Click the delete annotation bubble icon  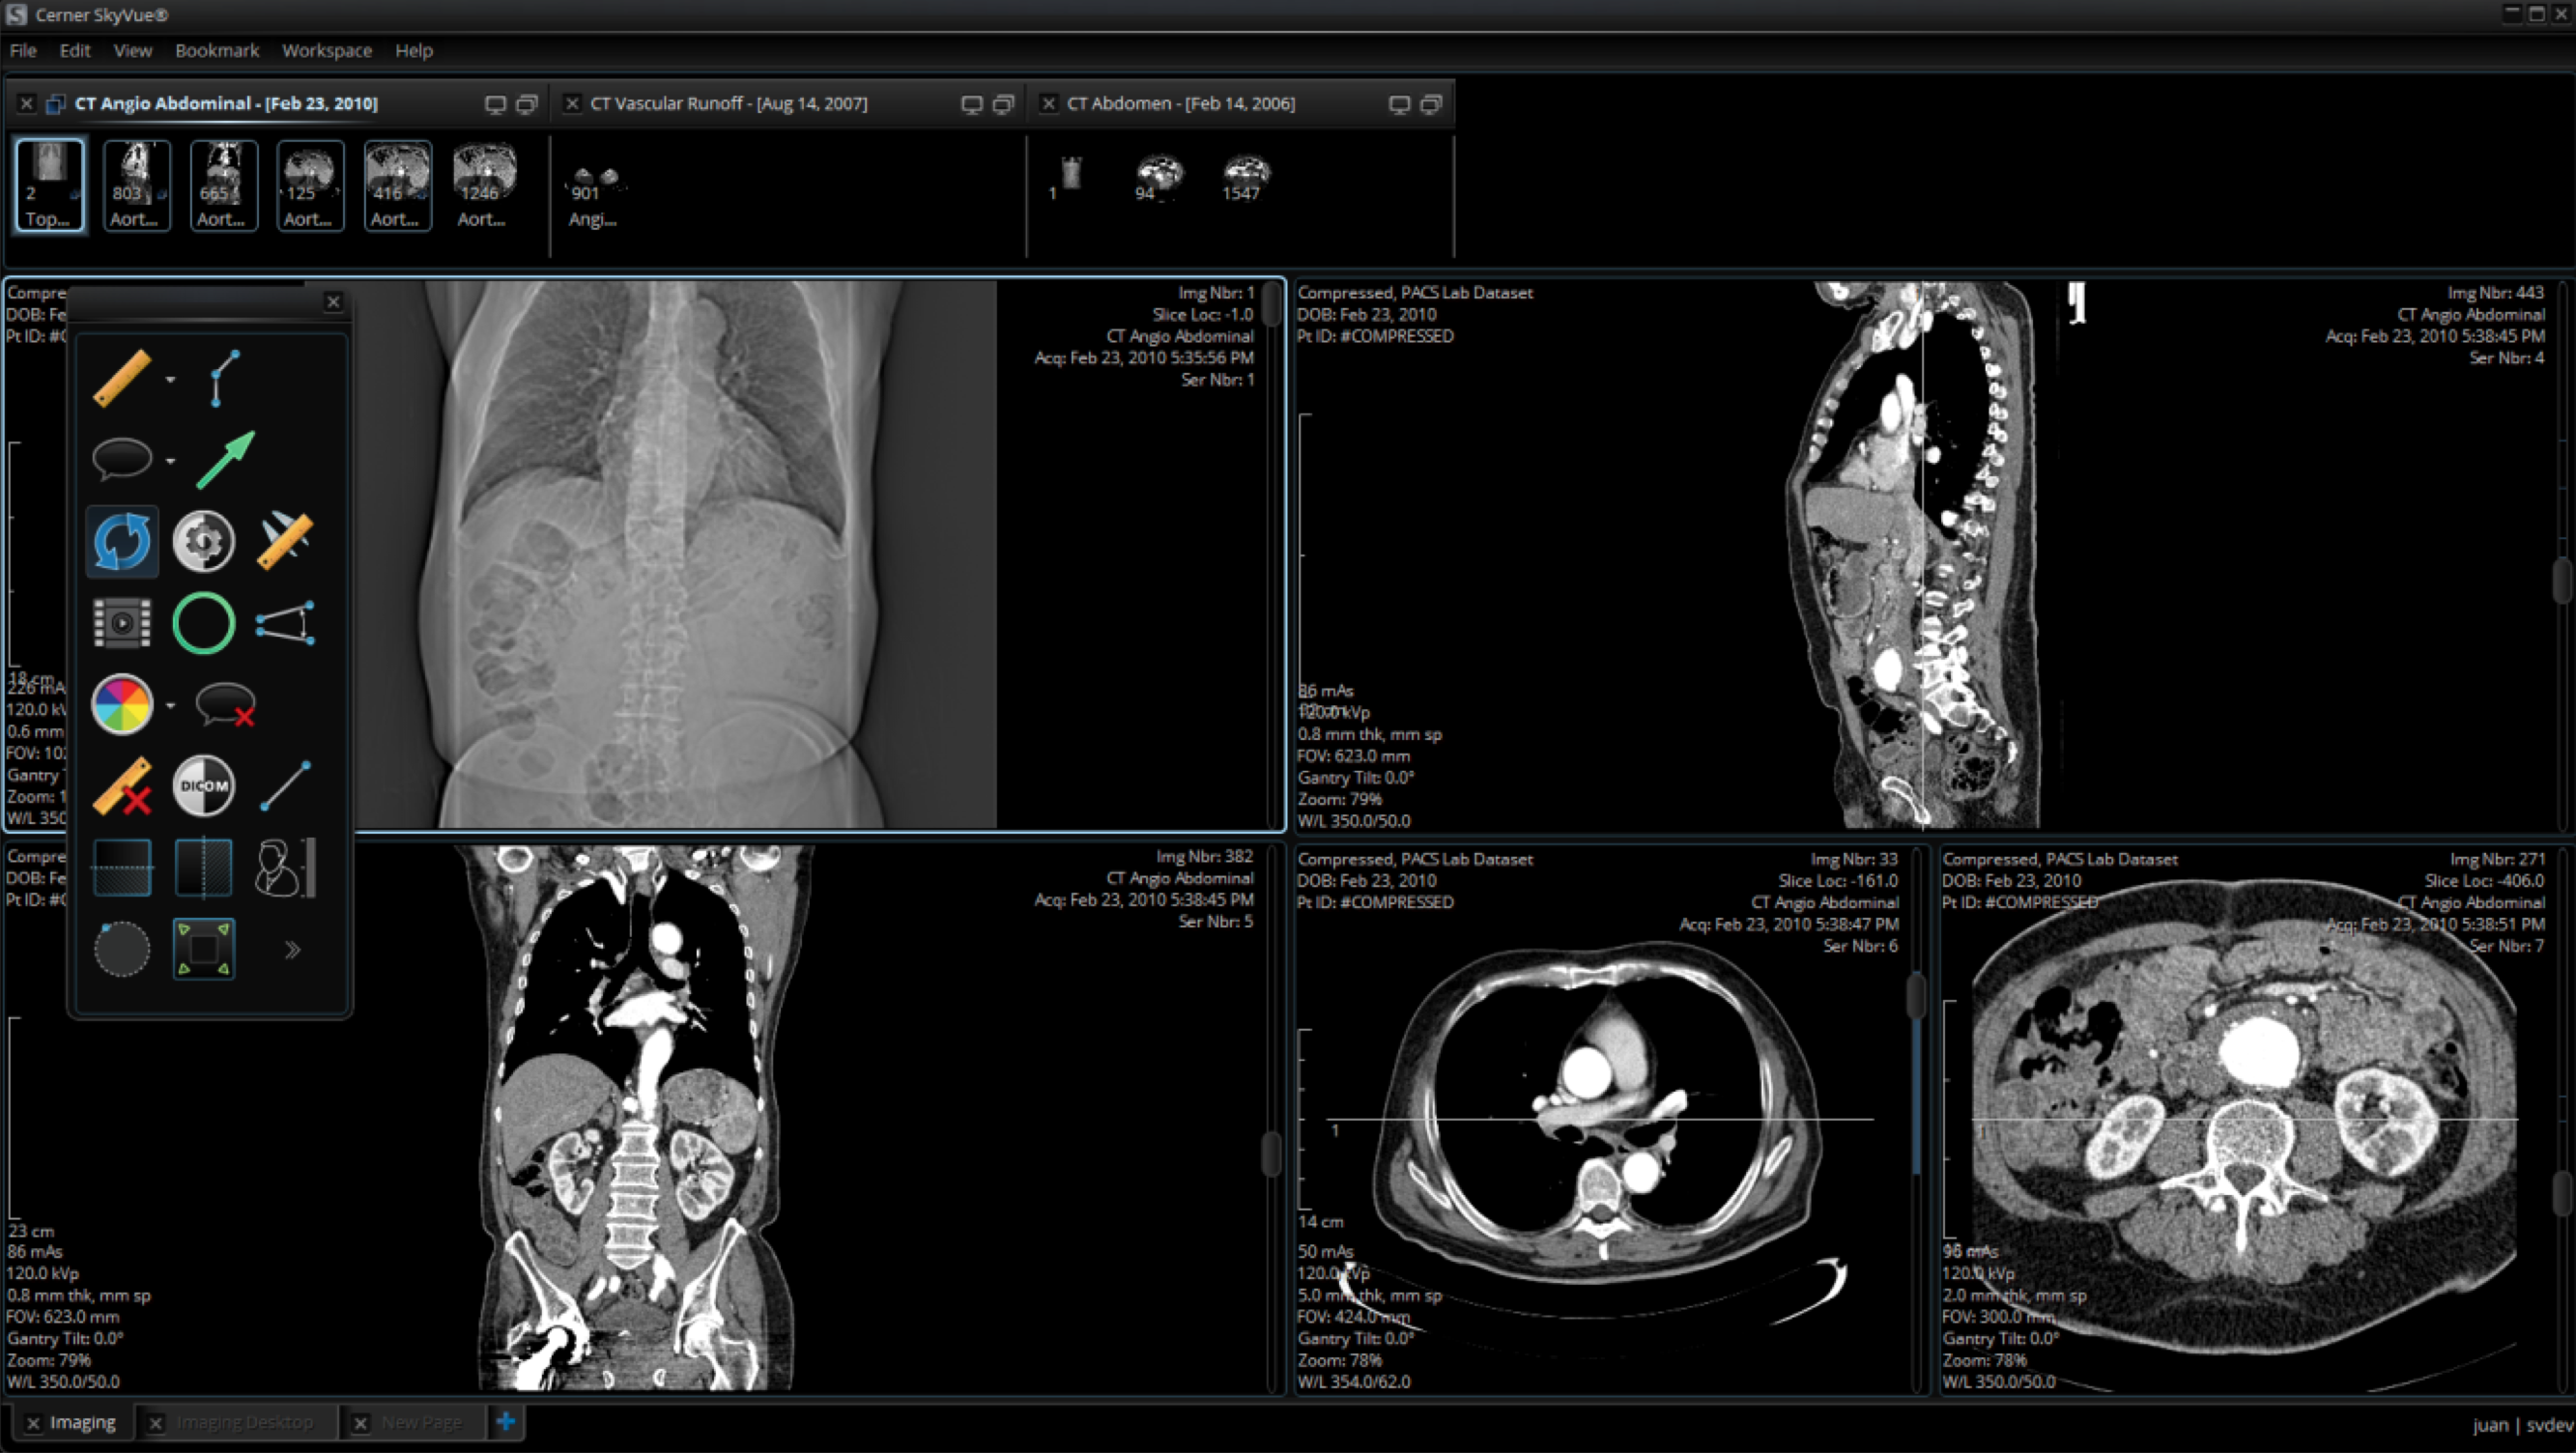coord(226,705)
